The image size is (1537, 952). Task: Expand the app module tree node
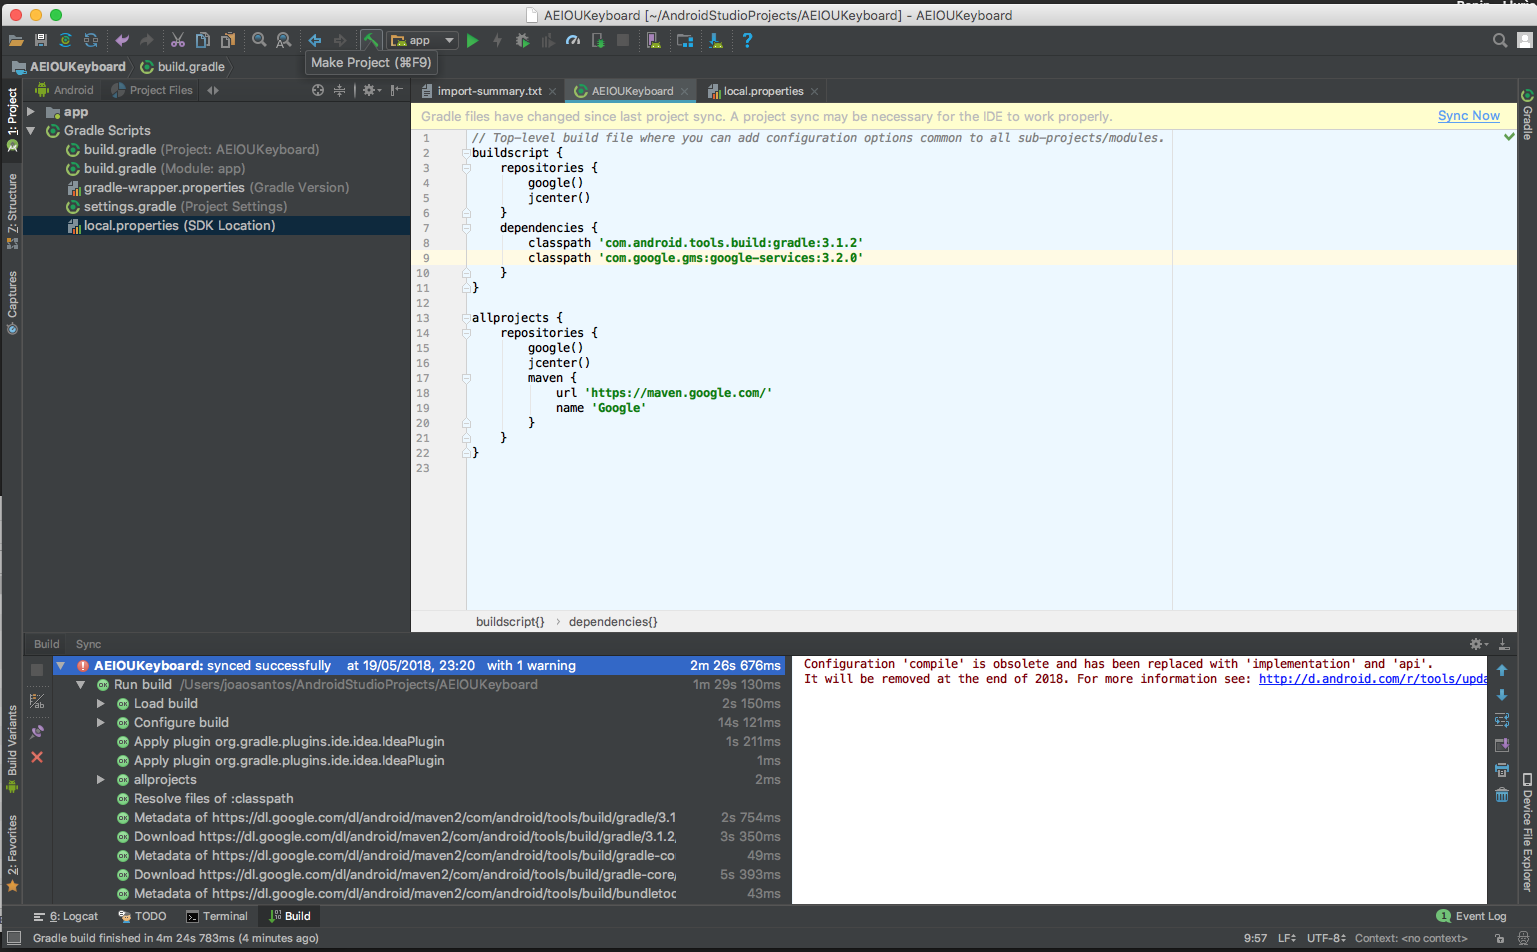(x=31, y=112)
